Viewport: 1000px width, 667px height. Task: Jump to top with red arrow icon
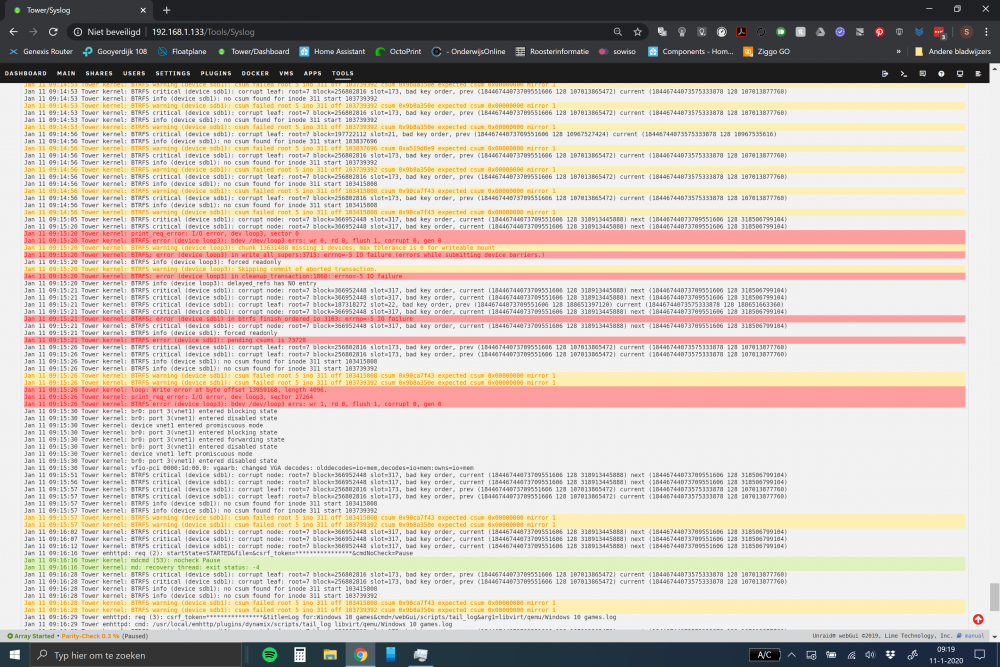tap(978, 619)
